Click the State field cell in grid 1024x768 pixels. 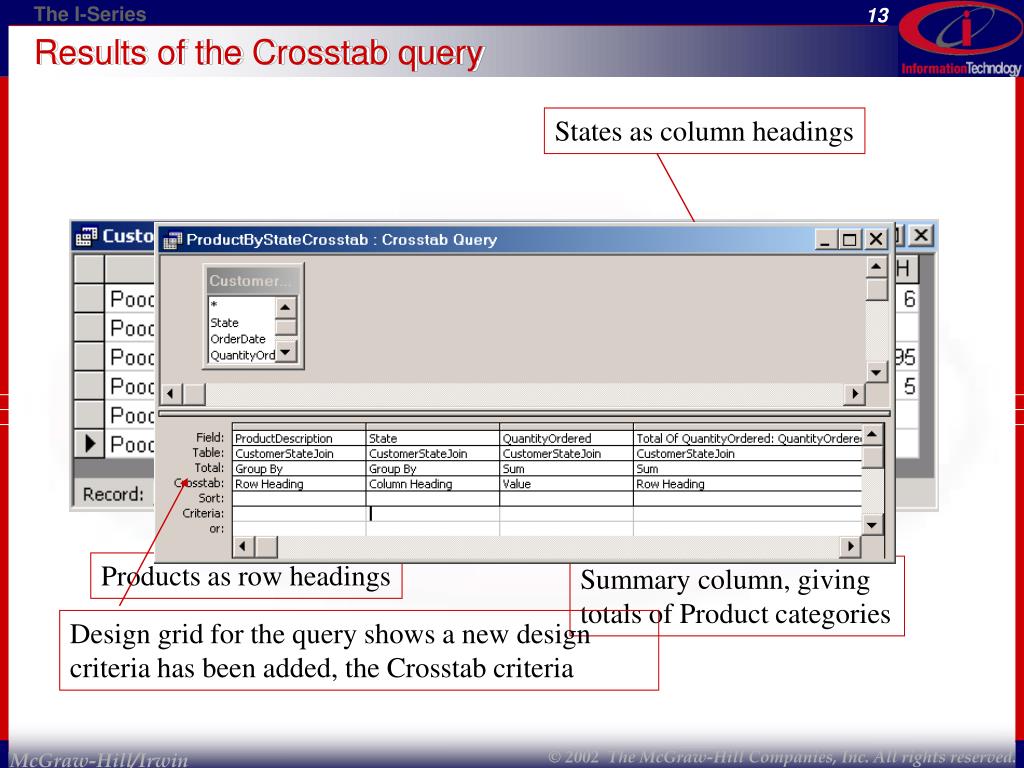(432, 438)
